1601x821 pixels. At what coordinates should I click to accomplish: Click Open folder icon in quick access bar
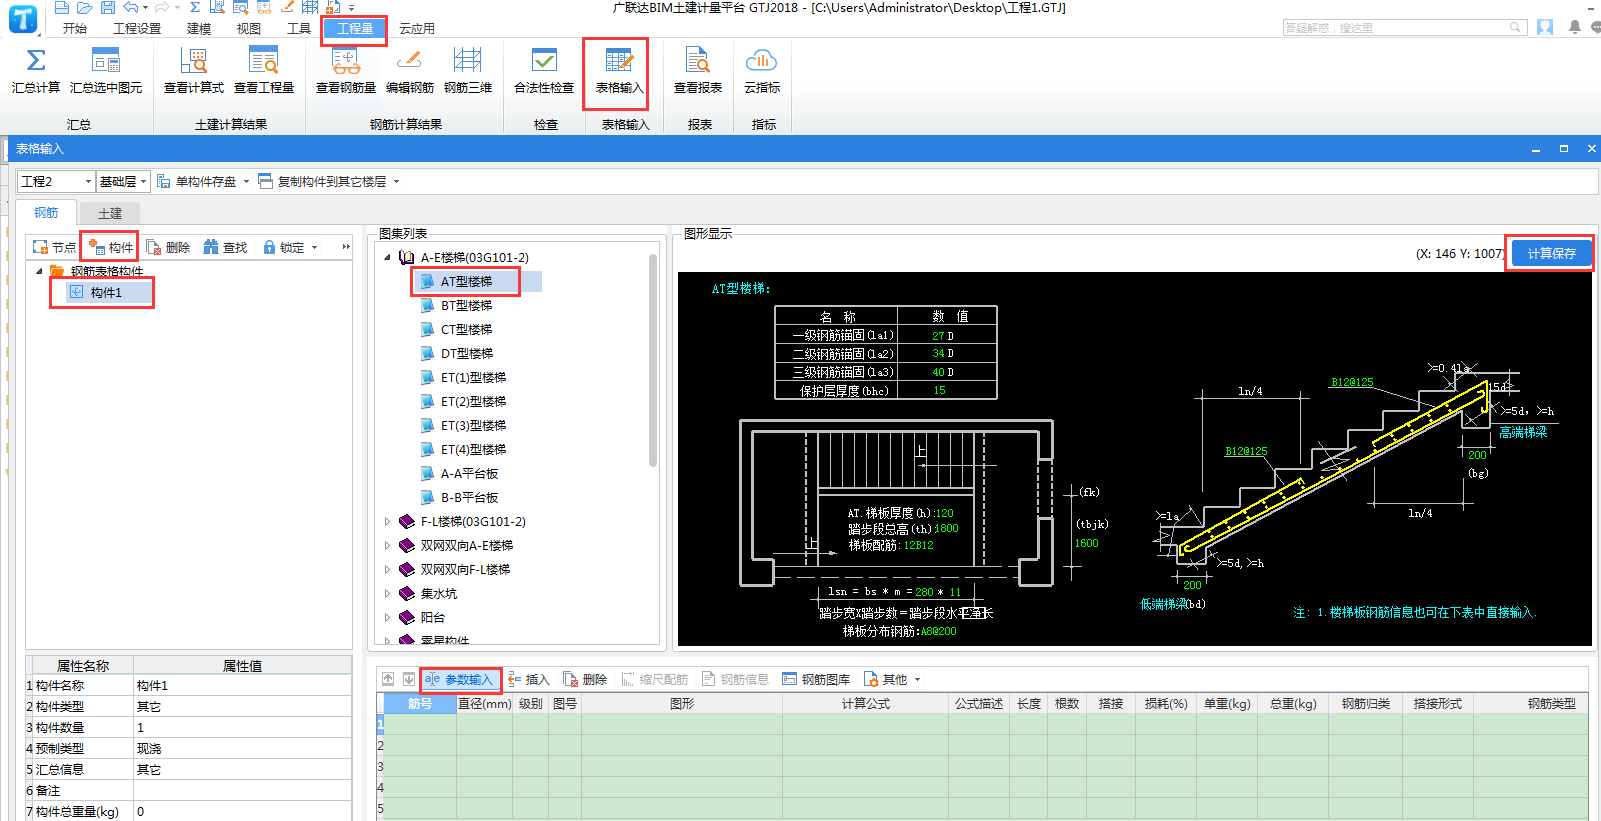pos(85,7)
